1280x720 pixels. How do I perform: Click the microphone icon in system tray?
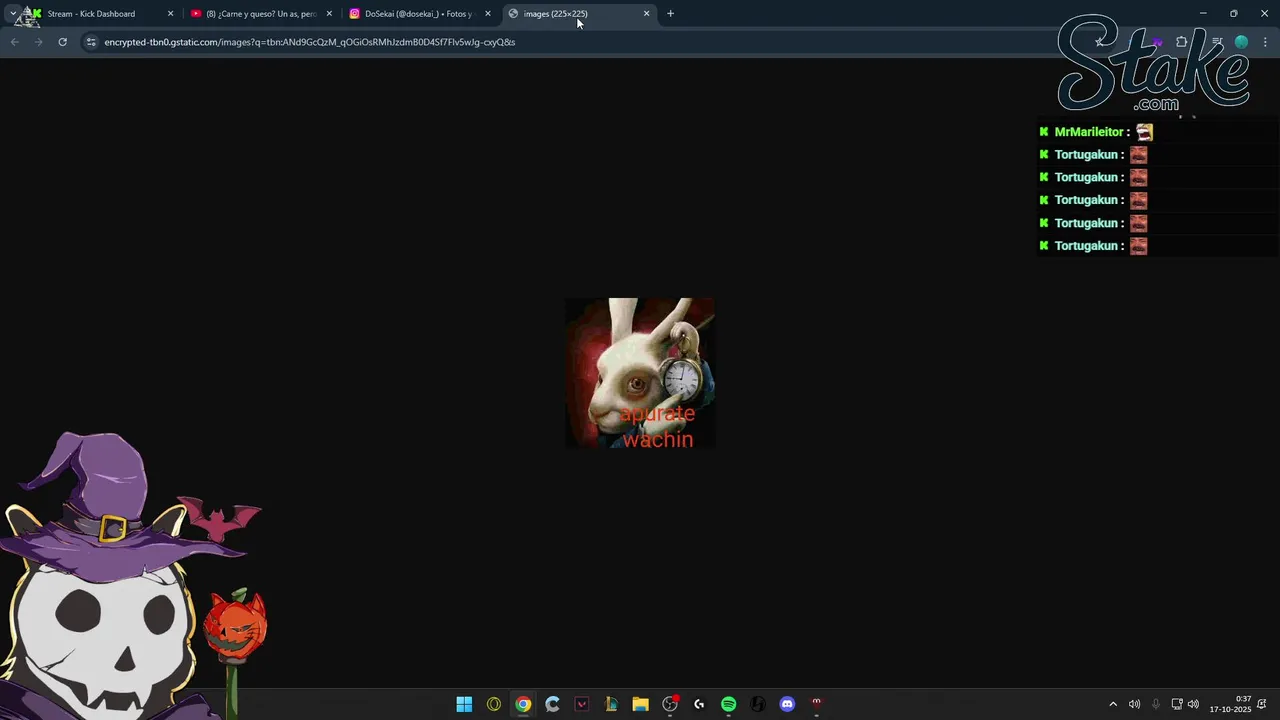coord(1156,704)
